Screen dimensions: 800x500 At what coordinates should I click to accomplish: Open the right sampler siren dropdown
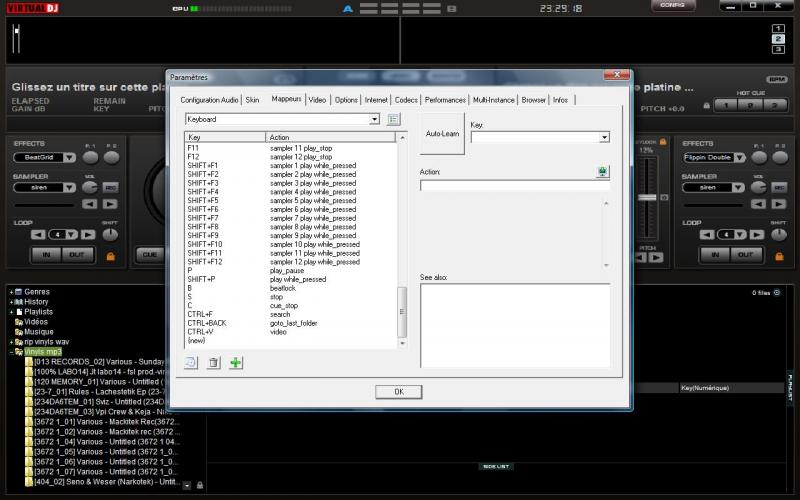[738, 188]
